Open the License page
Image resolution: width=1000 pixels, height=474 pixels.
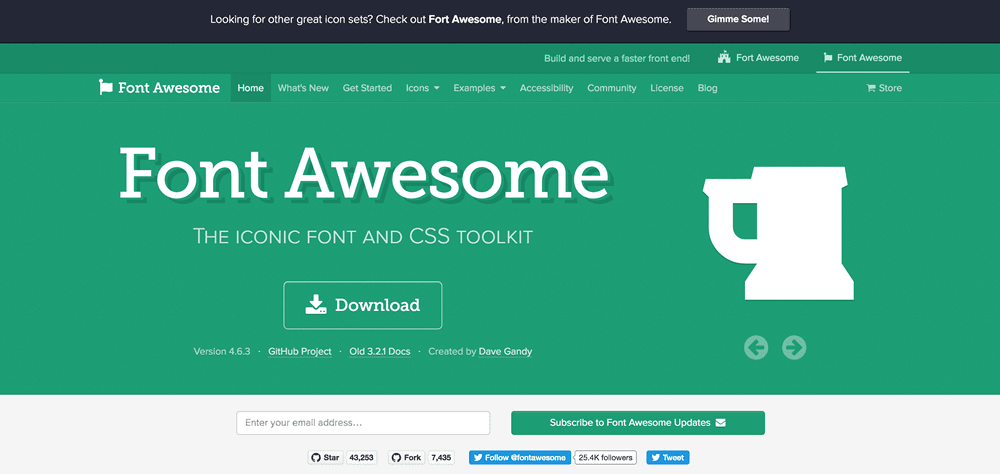click(x=667, y=88)
